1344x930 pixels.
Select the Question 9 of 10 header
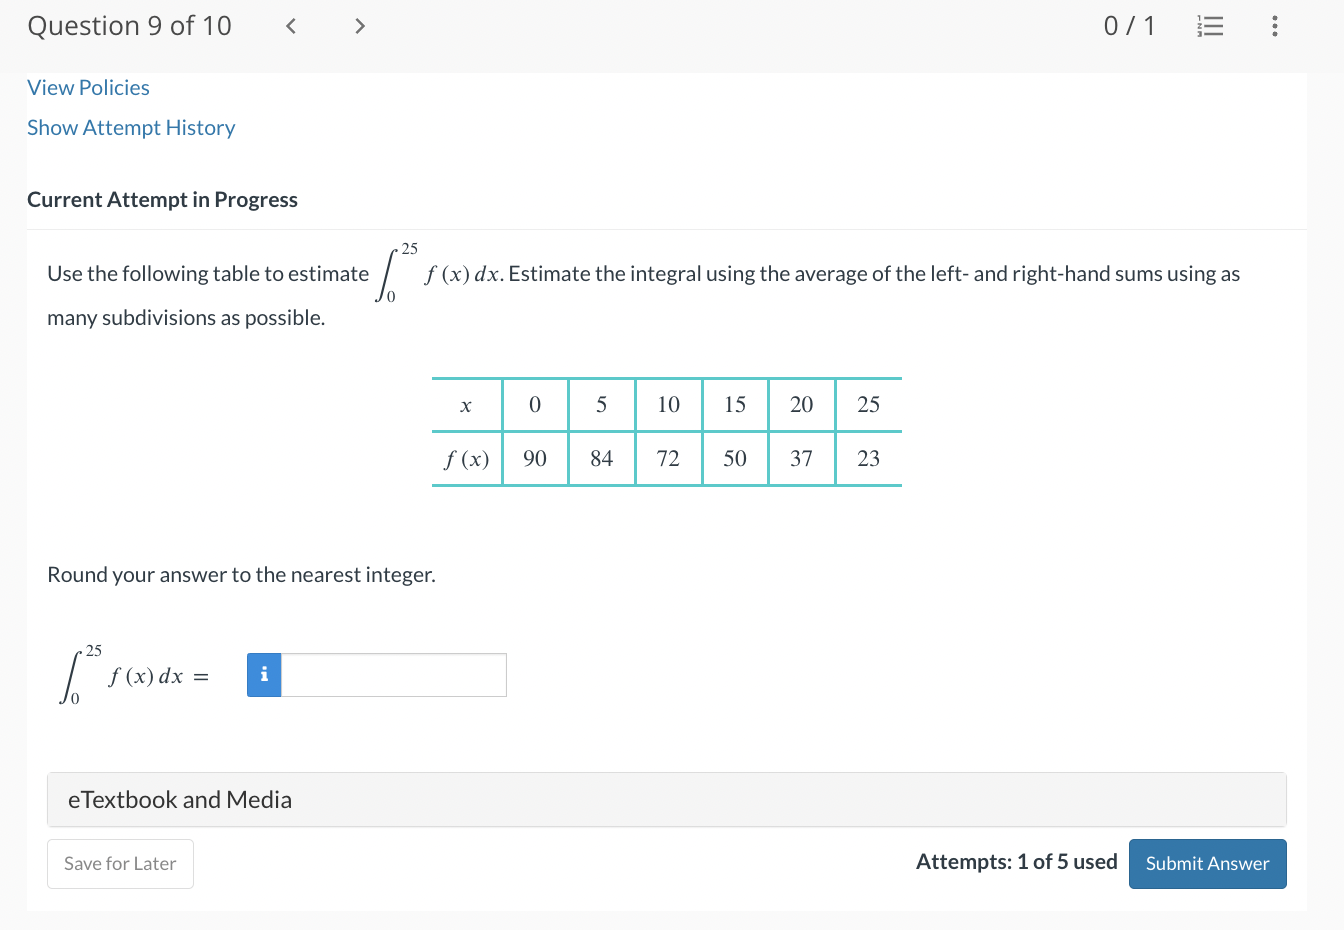pyautogui.click(x=129, y=26)
